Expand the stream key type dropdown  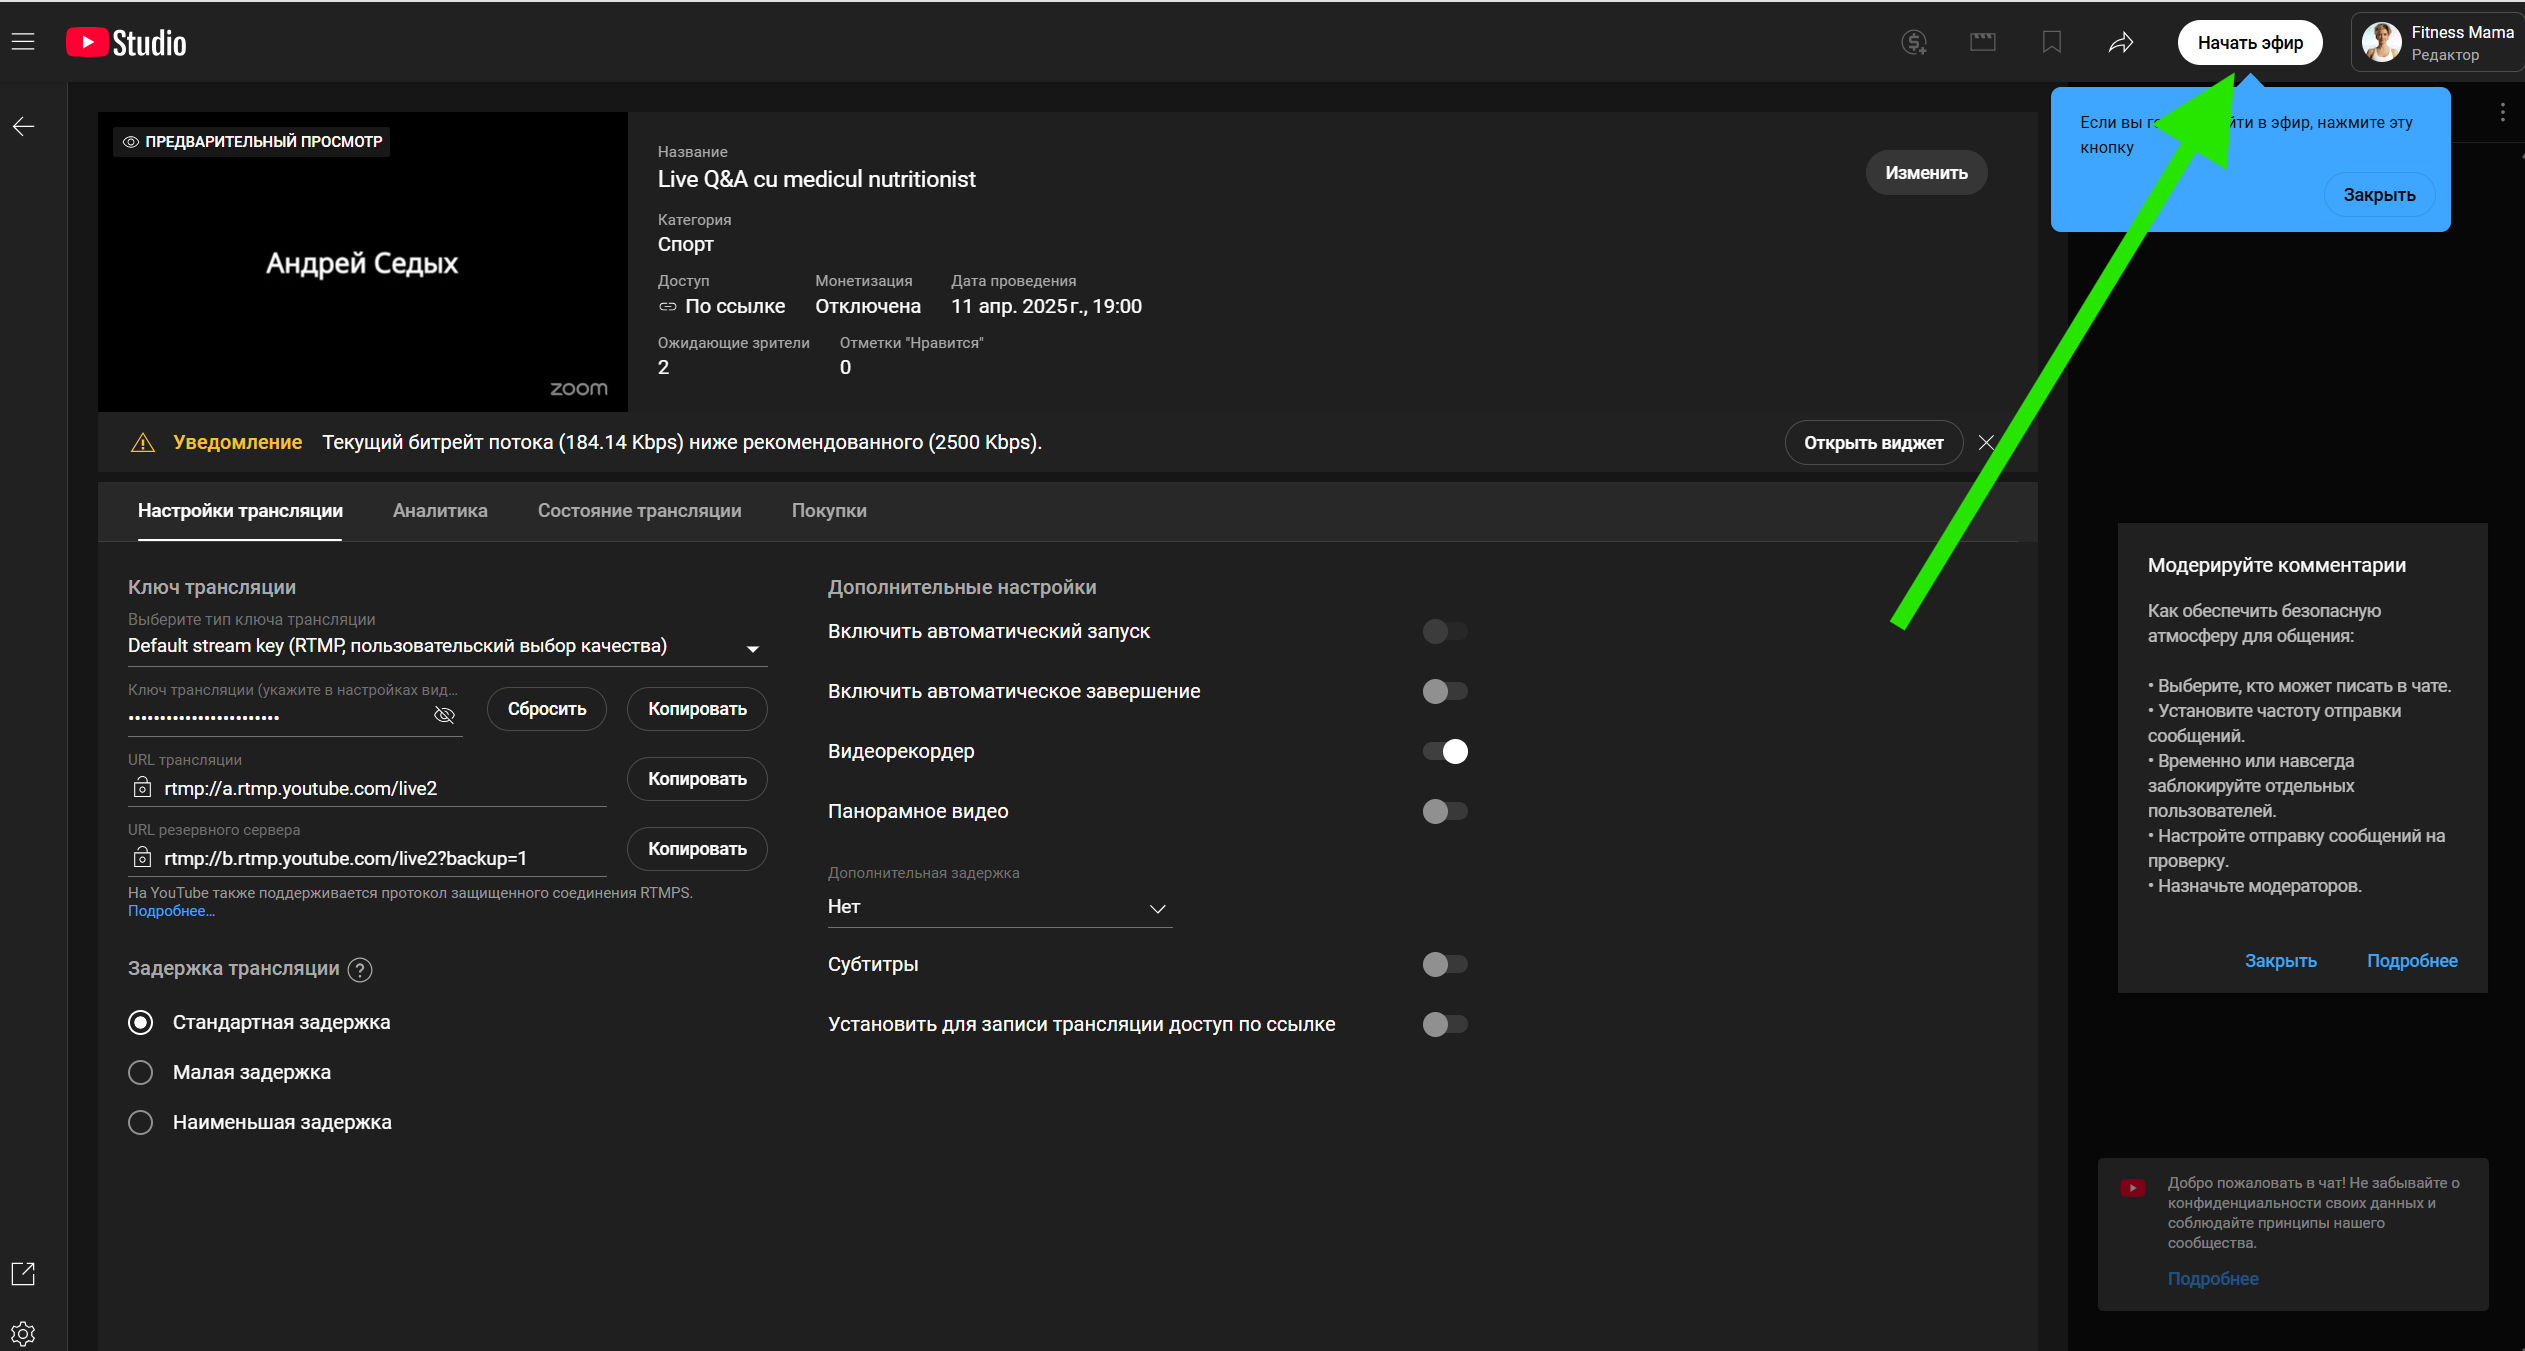pos(447,646)
